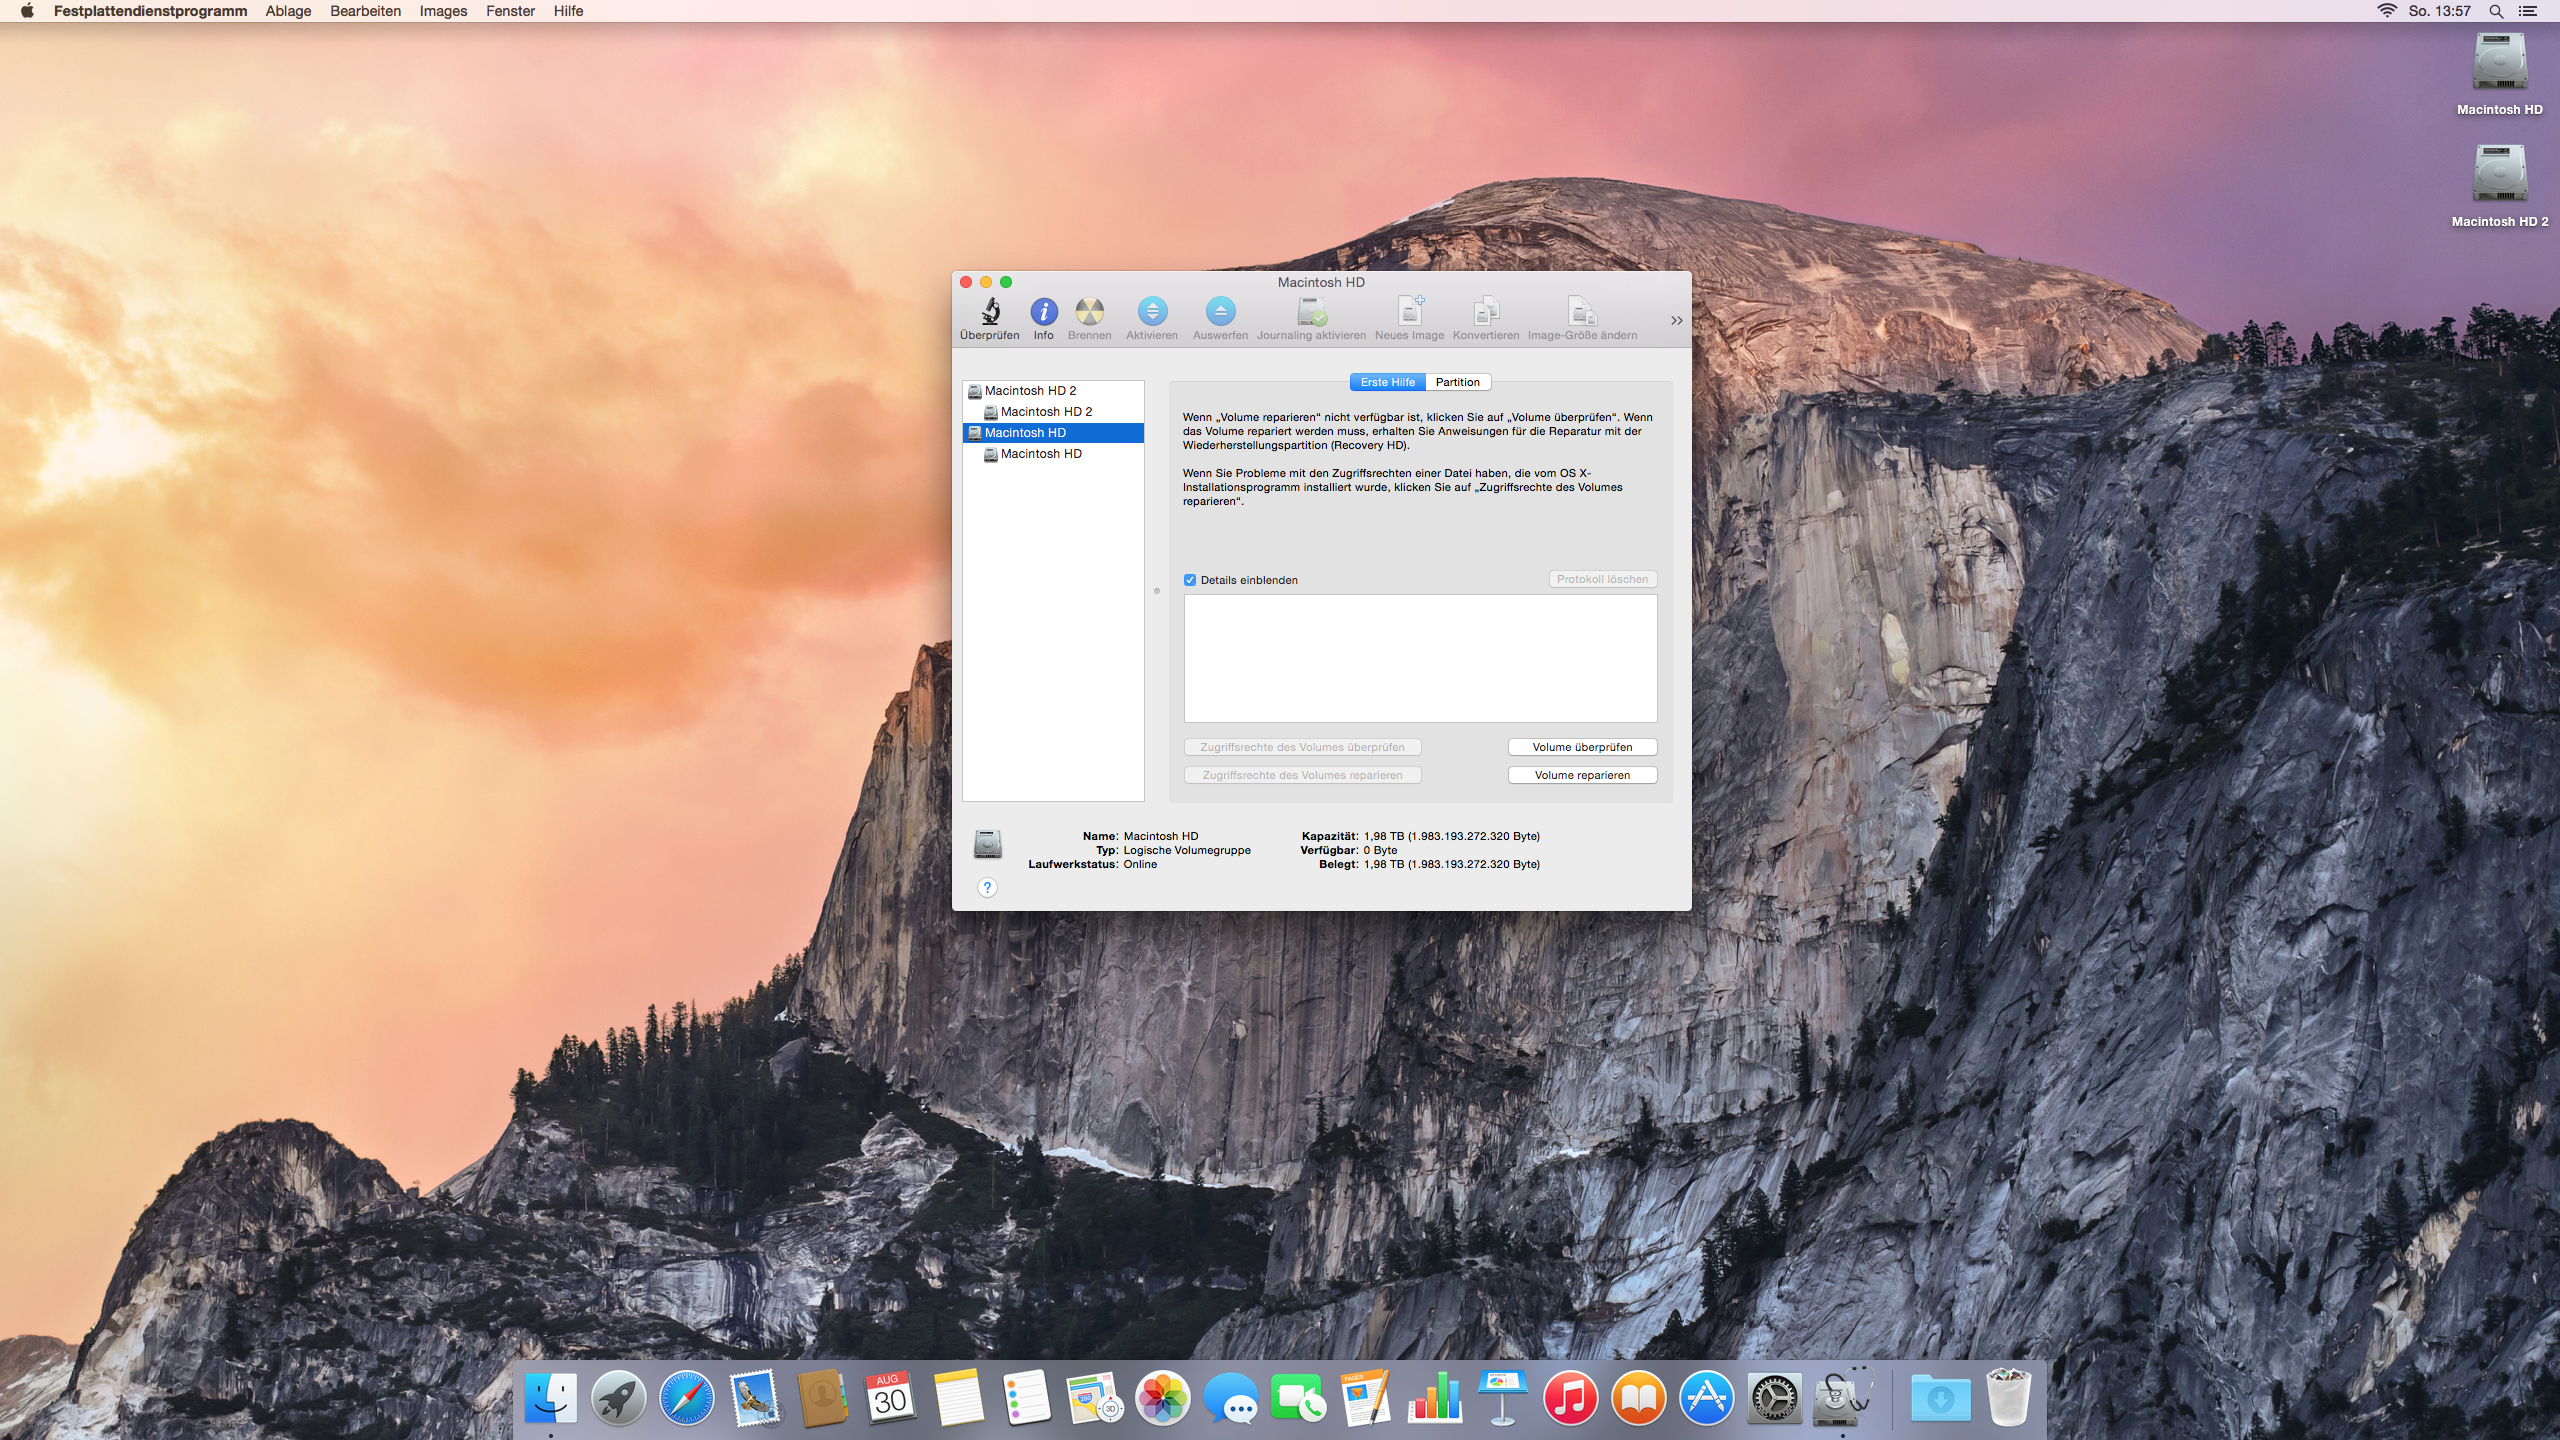
Task: Open Numbers from the Dock
Action: [x=1435, y=1397]
